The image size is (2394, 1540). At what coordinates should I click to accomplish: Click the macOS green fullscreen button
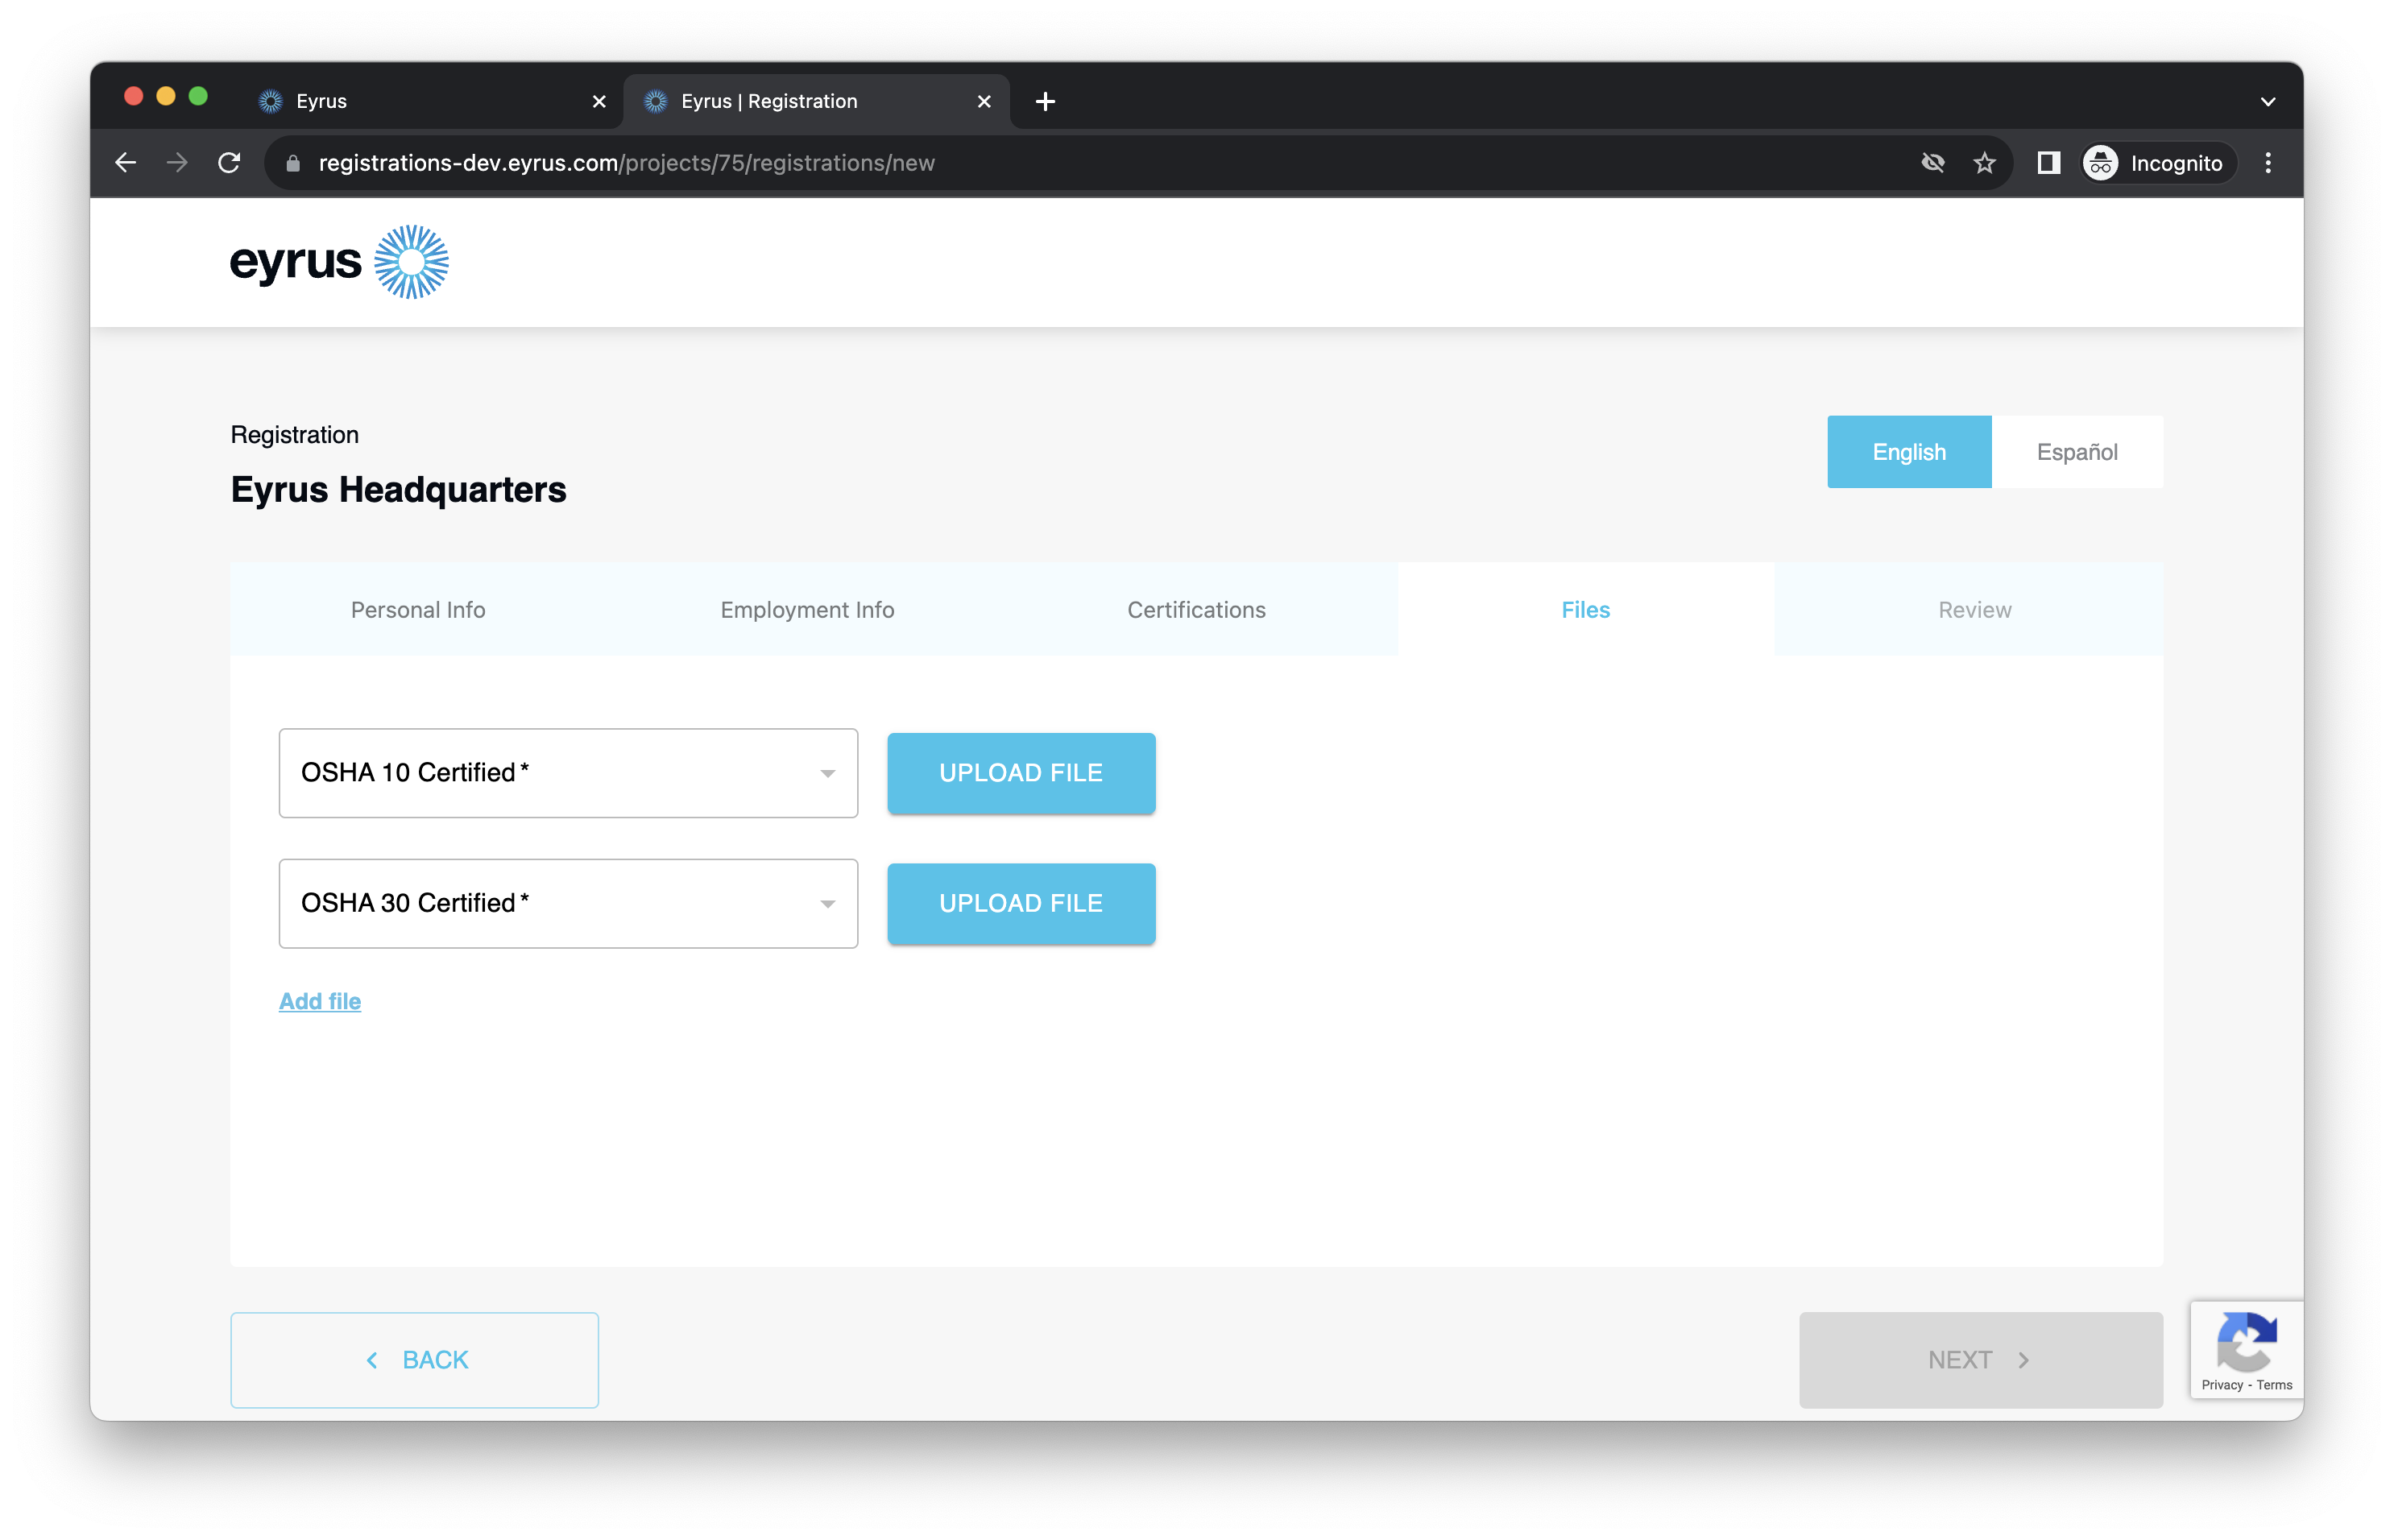click(x=198, y=96)
